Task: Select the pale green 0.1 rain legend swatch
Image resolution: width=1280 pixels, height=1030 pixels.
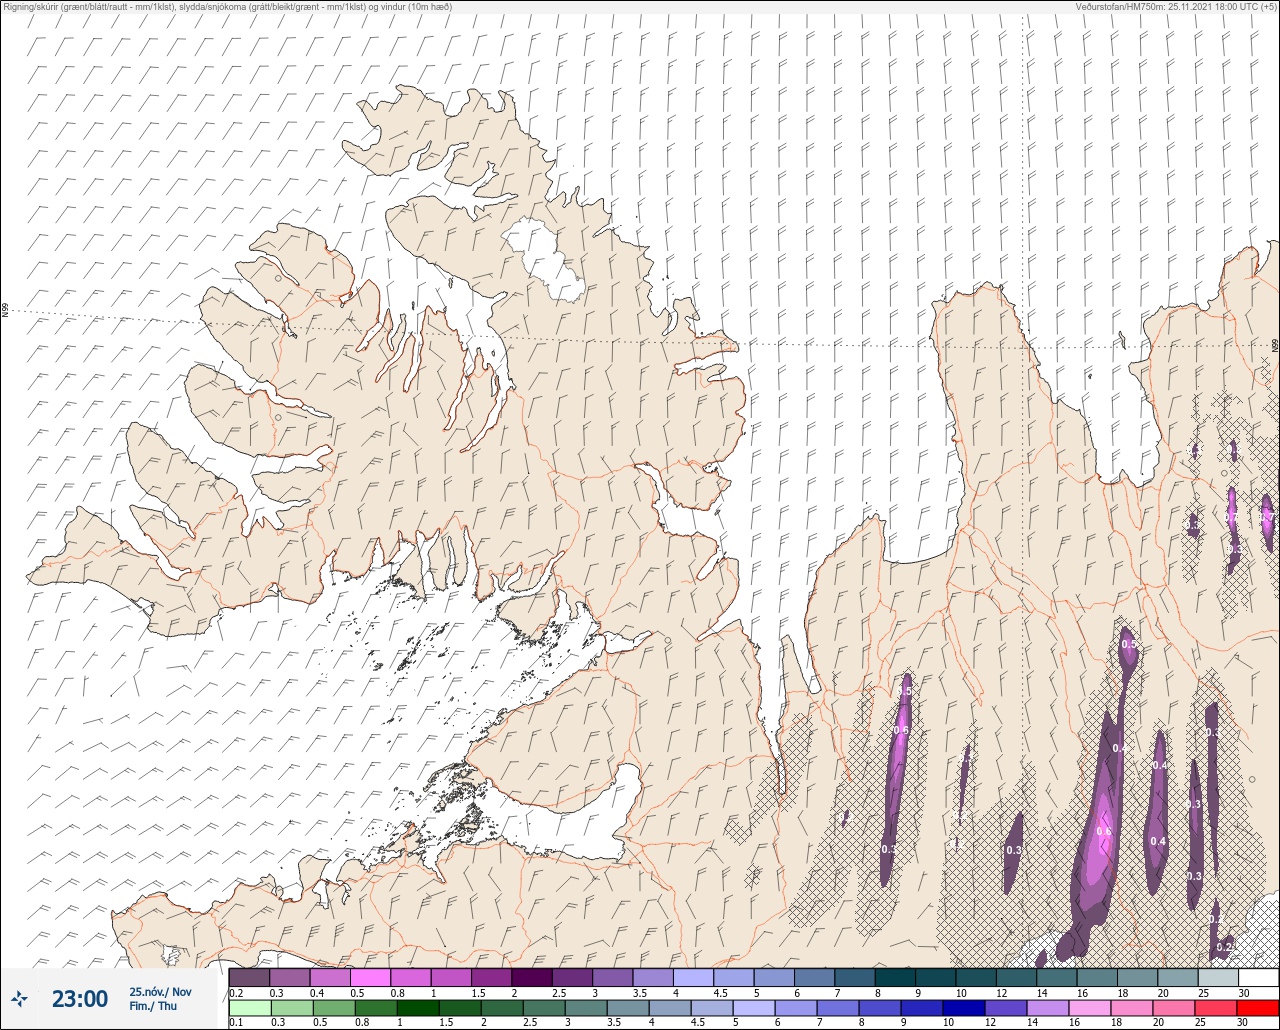Action: [x=250, y=1008]
